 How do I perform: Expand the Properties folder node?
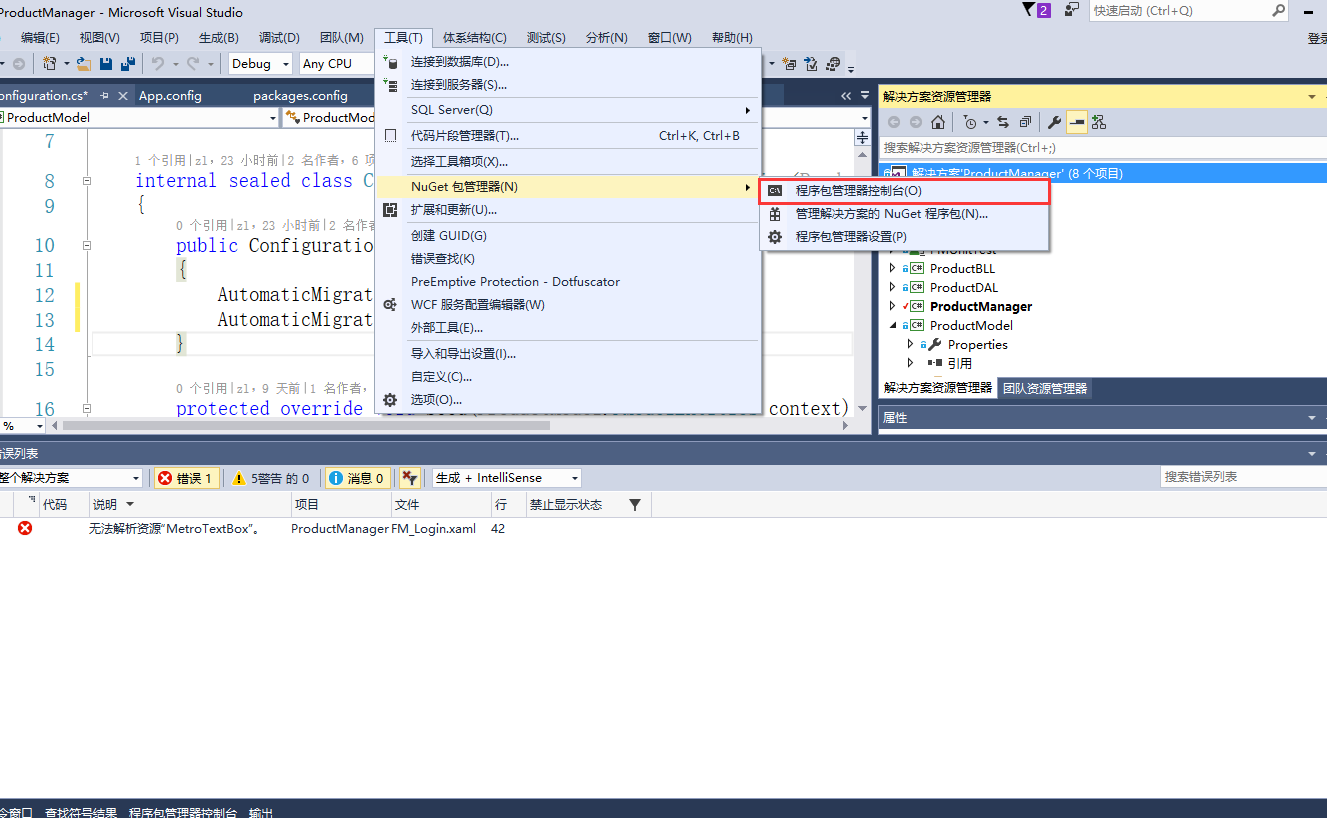pos(910,344)
